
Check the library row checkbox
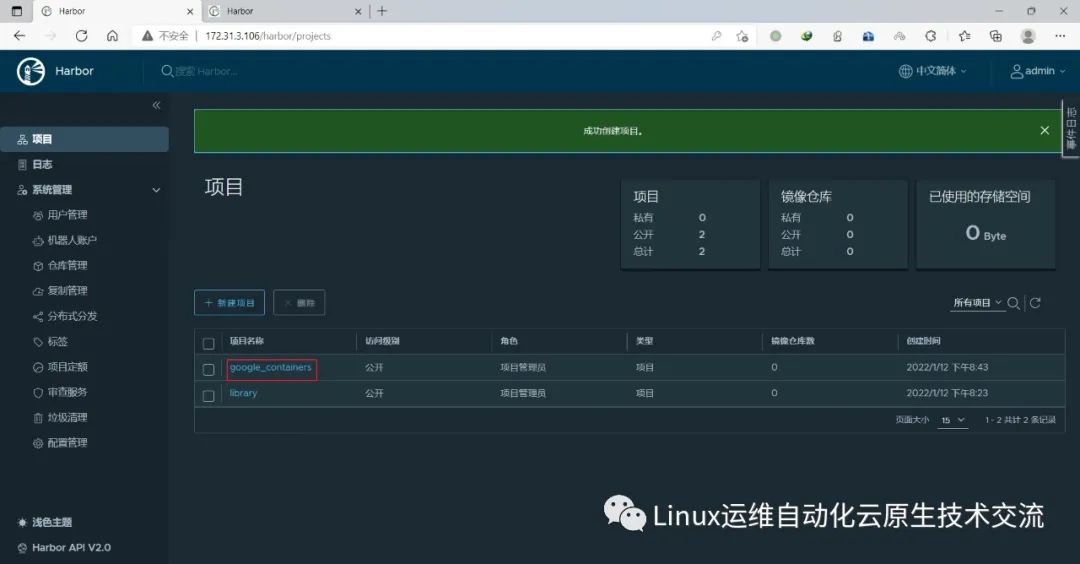pyautogui.click(x=209, y=395)
